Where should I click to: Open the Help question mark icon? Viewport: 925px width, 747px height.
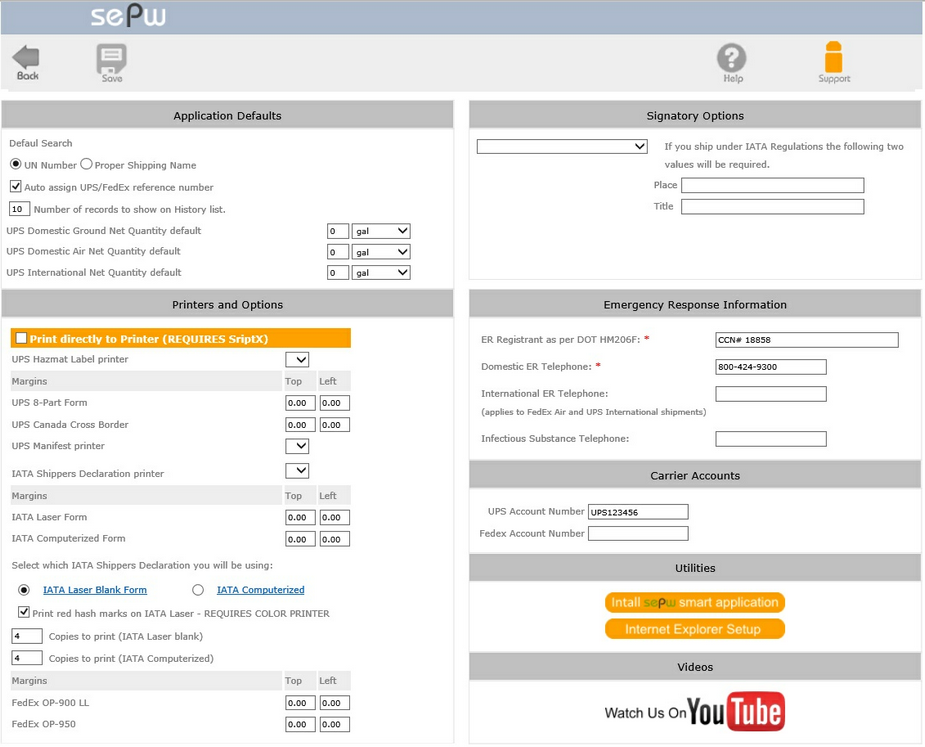[732, 63]
